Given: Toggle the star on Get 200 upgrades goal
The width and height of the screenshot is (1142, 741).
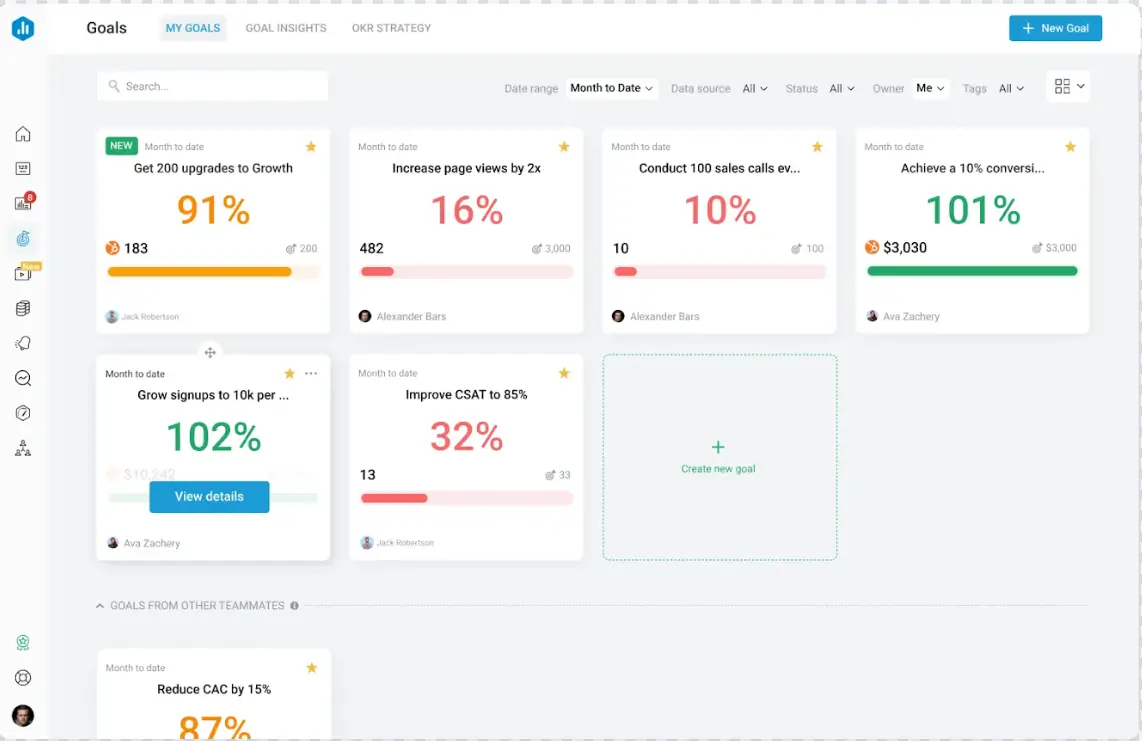Looking at the screenshot, I should tap(311, 146).
